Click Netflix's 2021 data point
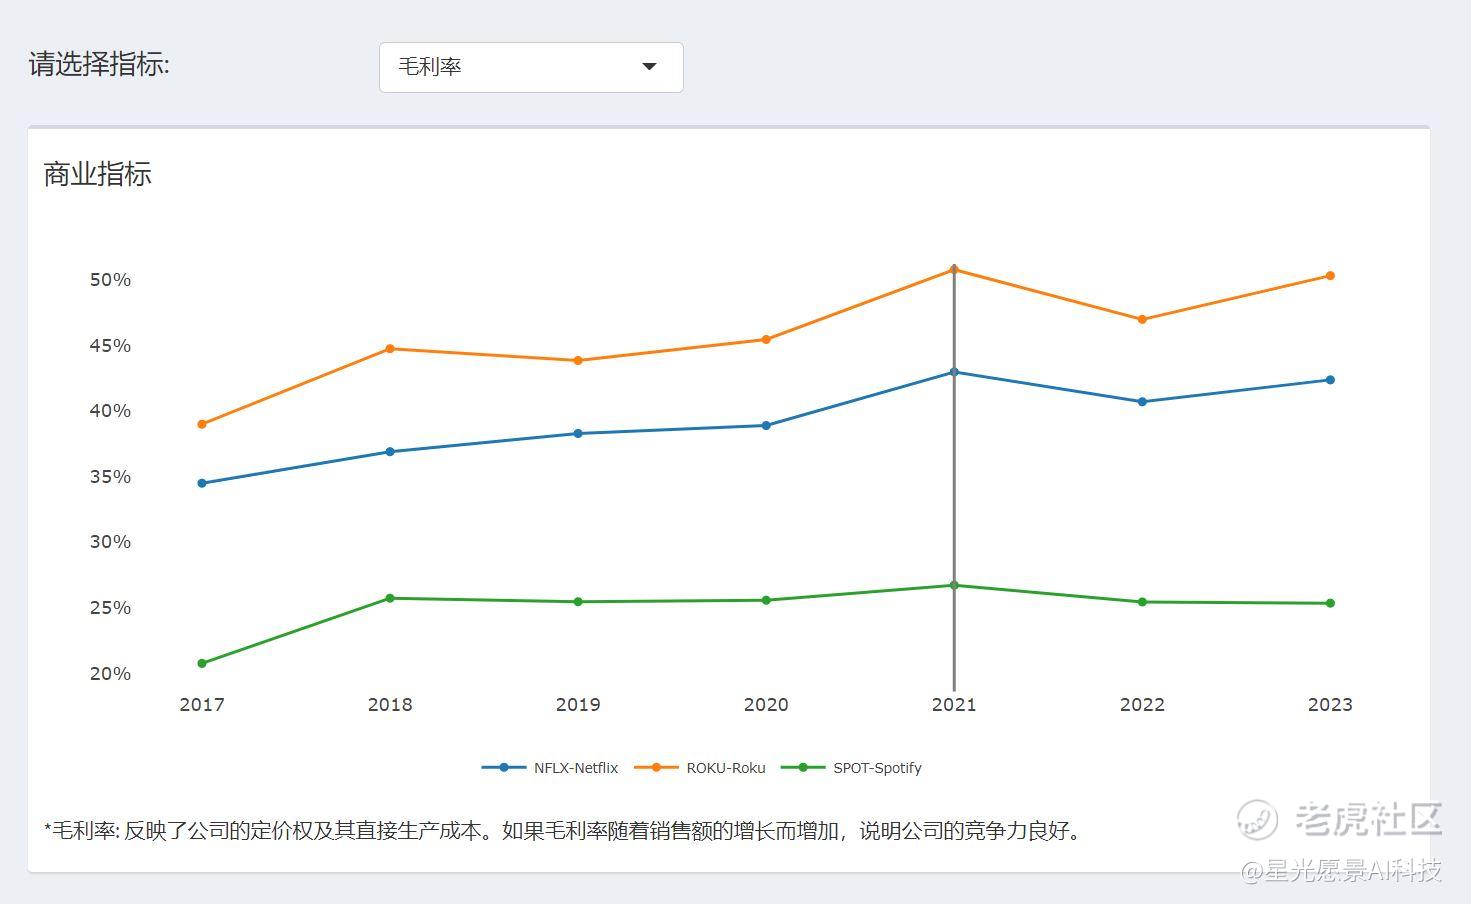 pos(954,372)
